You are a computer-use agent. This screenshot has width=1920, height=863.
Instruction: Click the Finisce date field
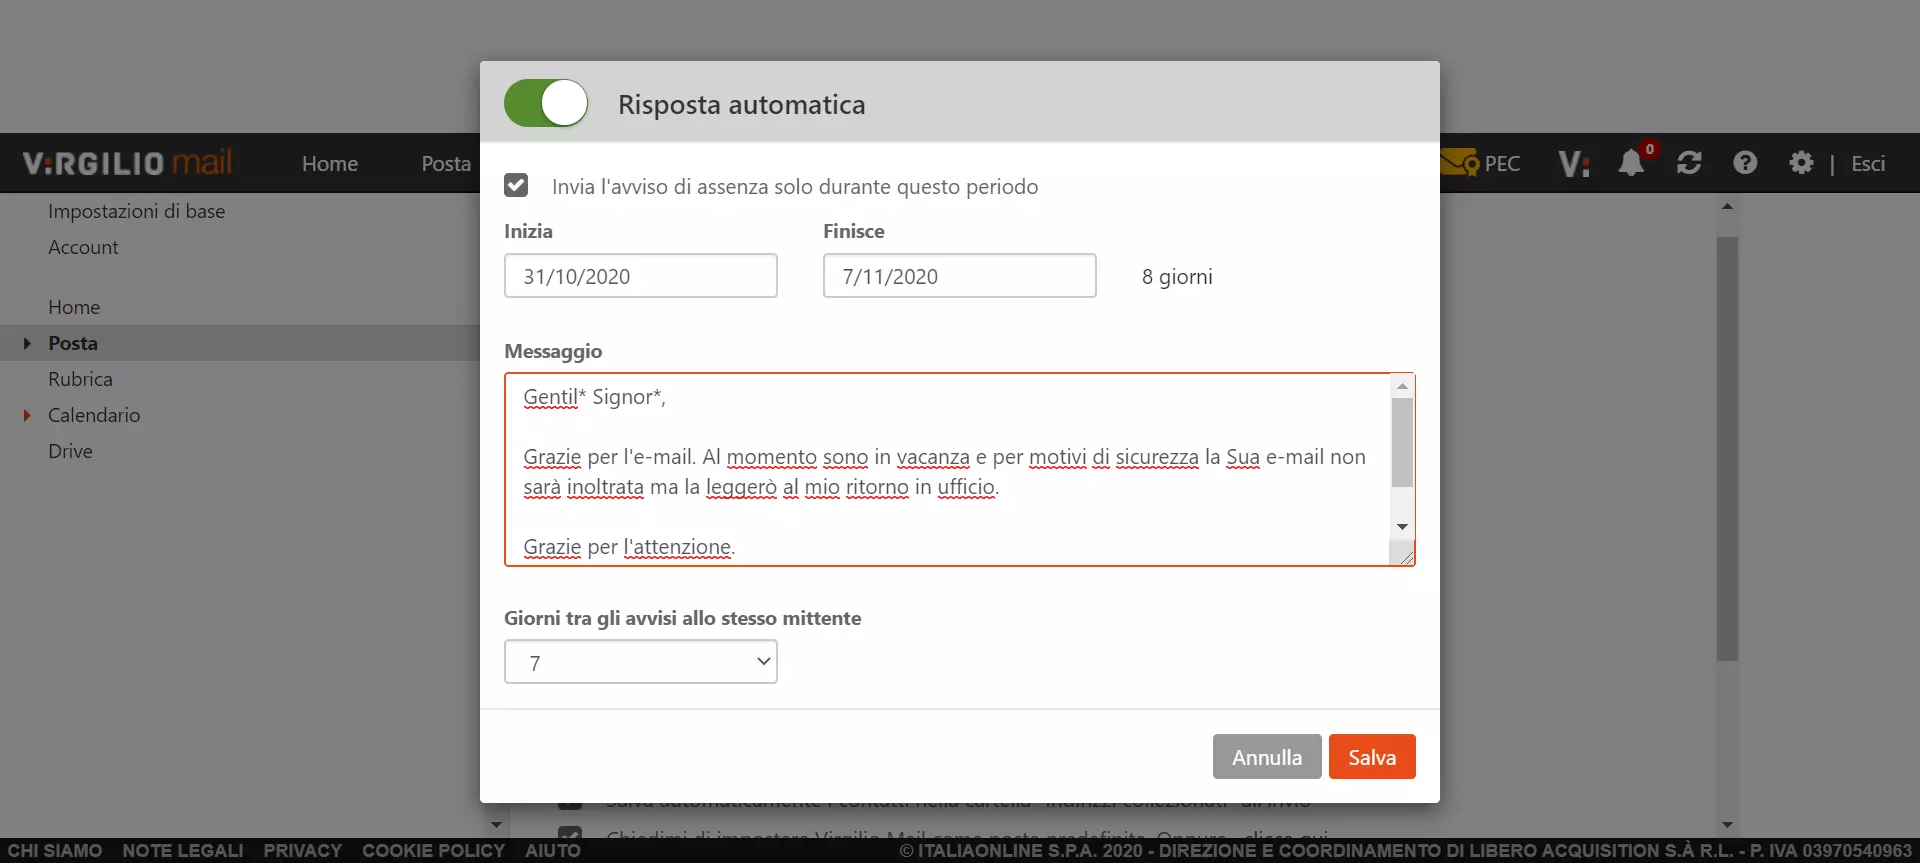(960, 276)
